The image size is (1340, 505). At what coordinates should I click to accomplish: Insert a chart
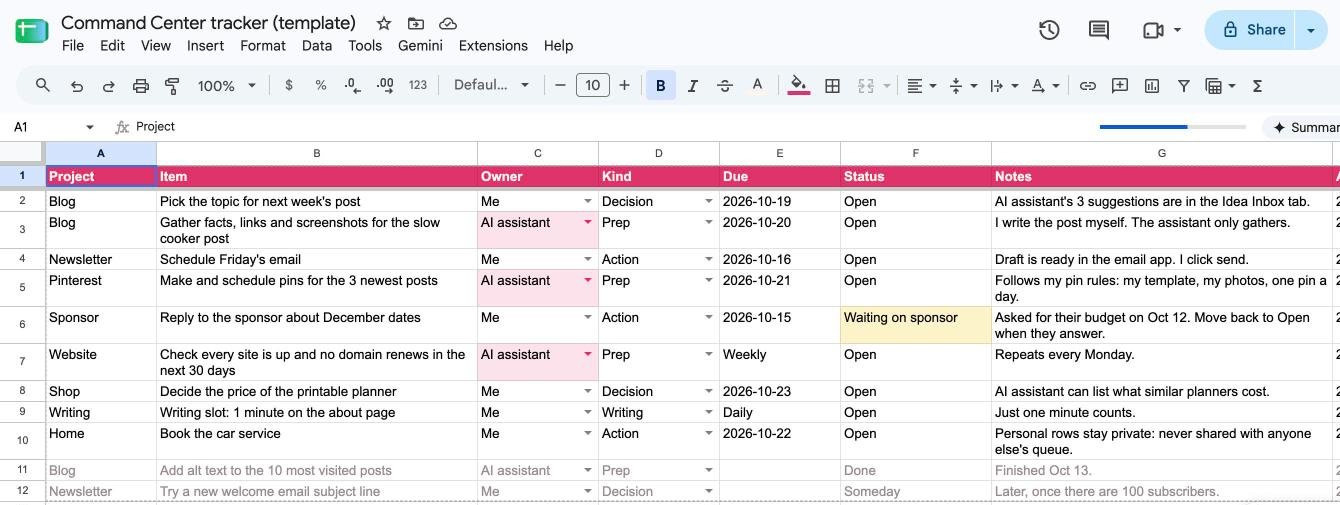point(1152,86)
